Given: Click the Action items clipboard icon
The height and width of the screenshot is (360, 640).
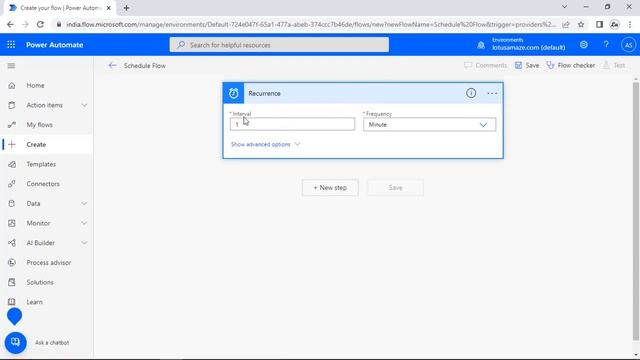Looking at the screenshot, I should (12, 105).
